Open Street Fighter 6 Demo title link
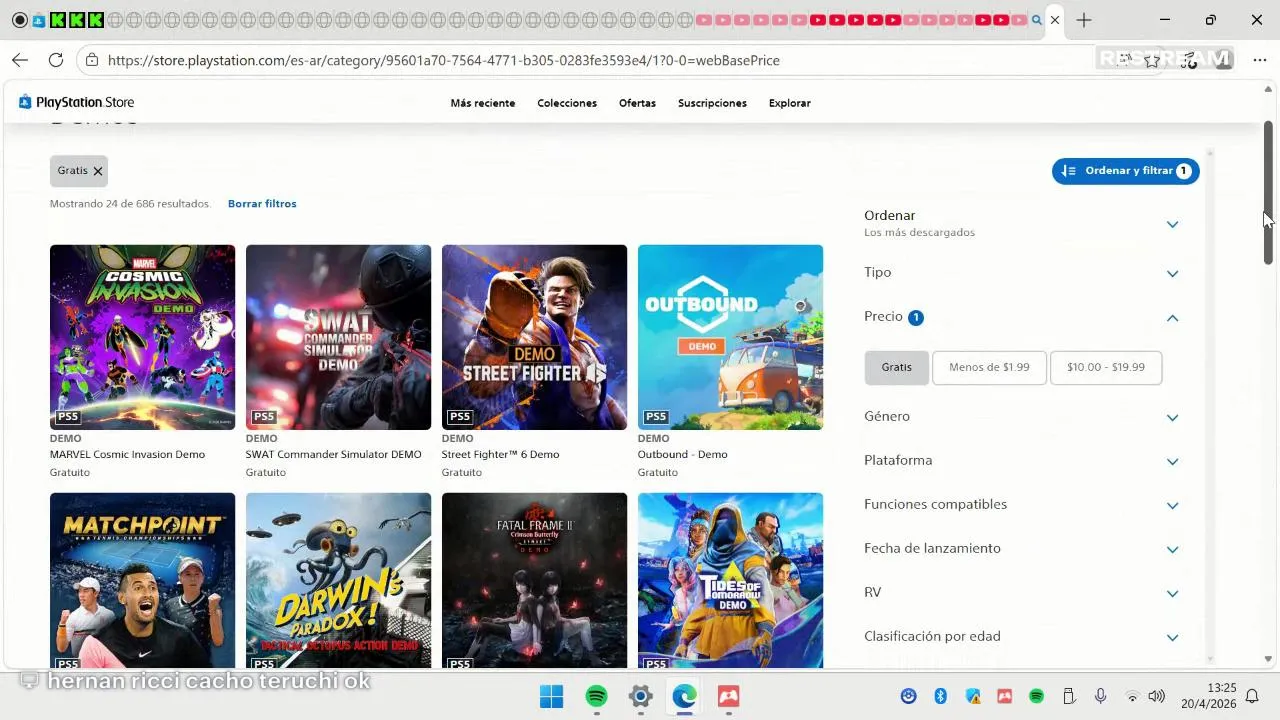The image size is (1280, 720). [x=500, y=454]
